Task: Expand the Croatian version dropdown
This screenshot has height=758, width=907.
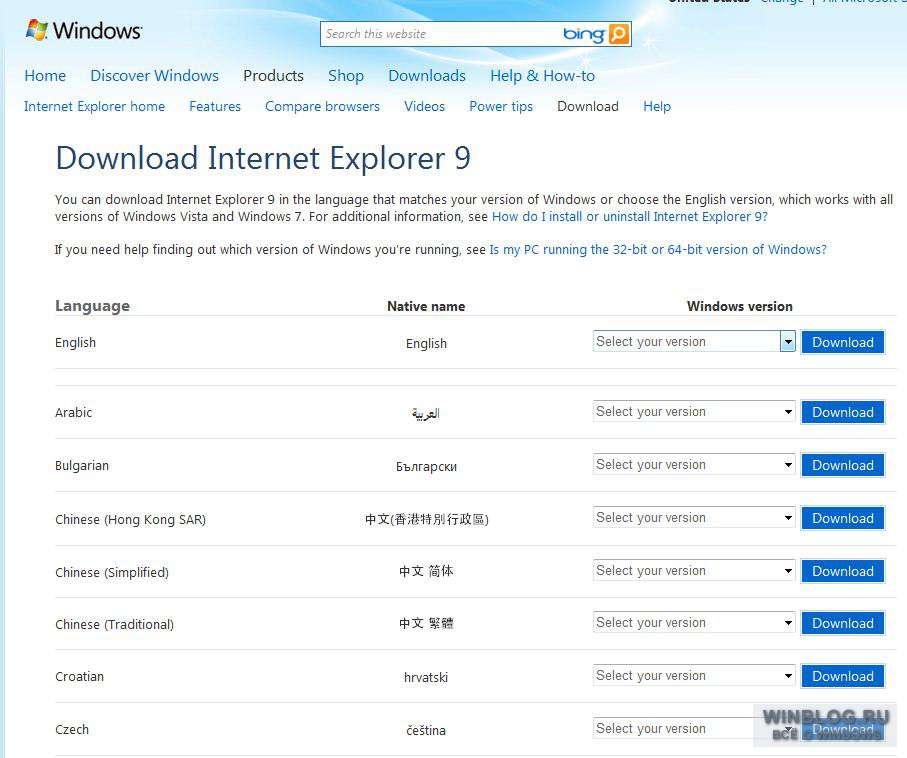Action: 694,675
